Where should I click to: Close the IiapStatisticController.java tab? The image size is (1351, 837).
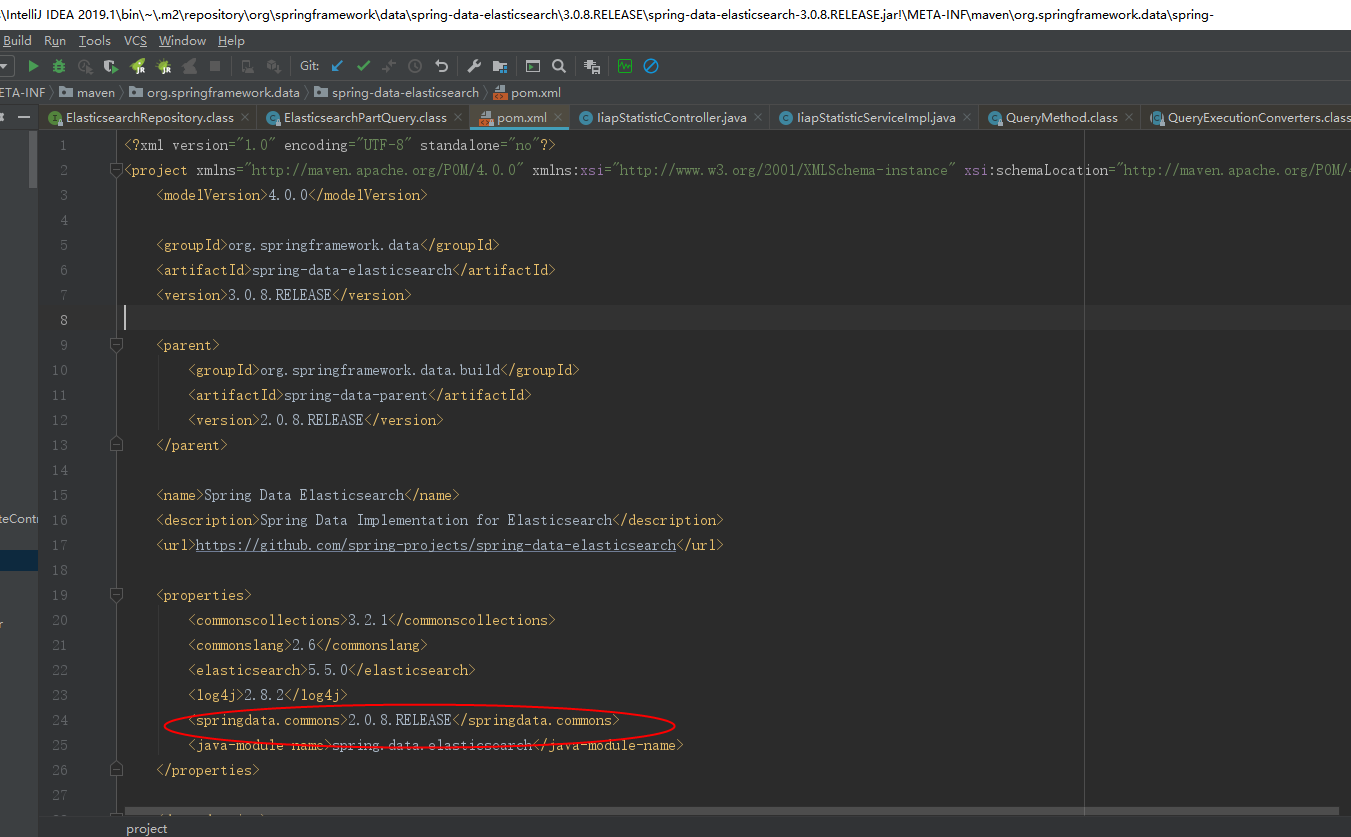758,118
